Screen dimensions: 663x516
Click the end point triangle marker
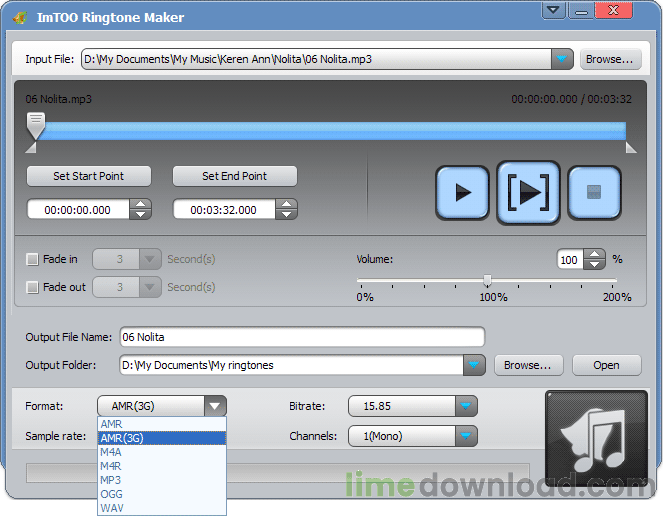tap(631, 148)
